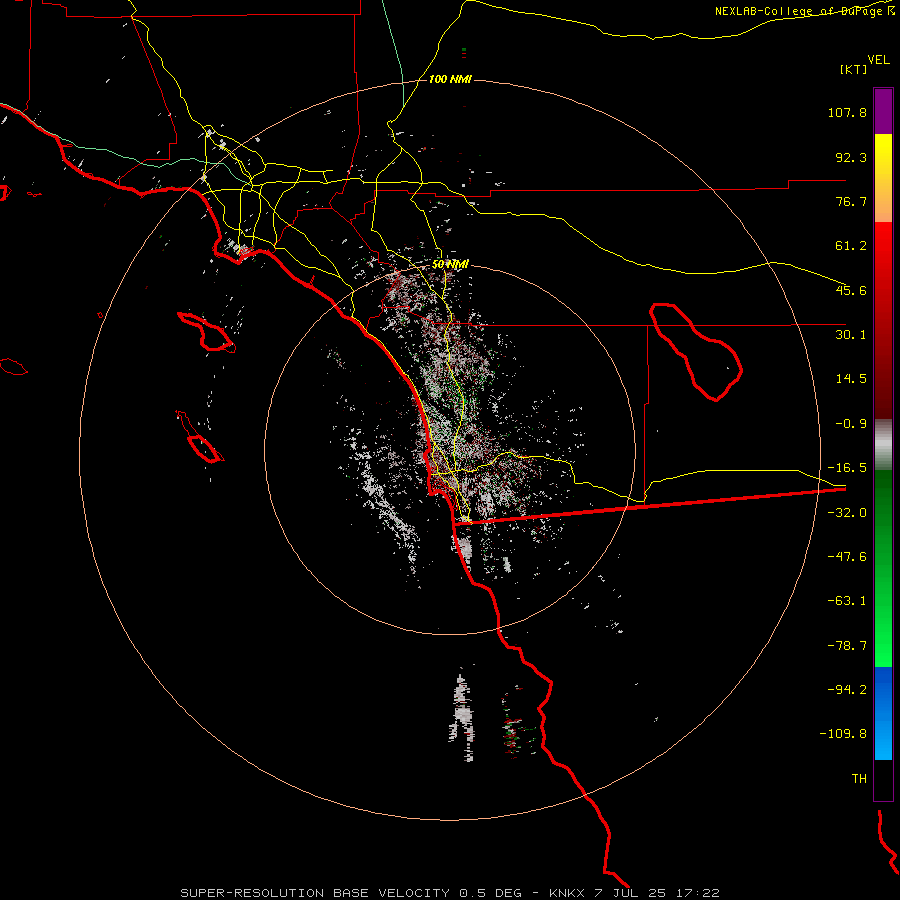
Task: Click the -78.7 velocity scale value
Action: (847, 646)
